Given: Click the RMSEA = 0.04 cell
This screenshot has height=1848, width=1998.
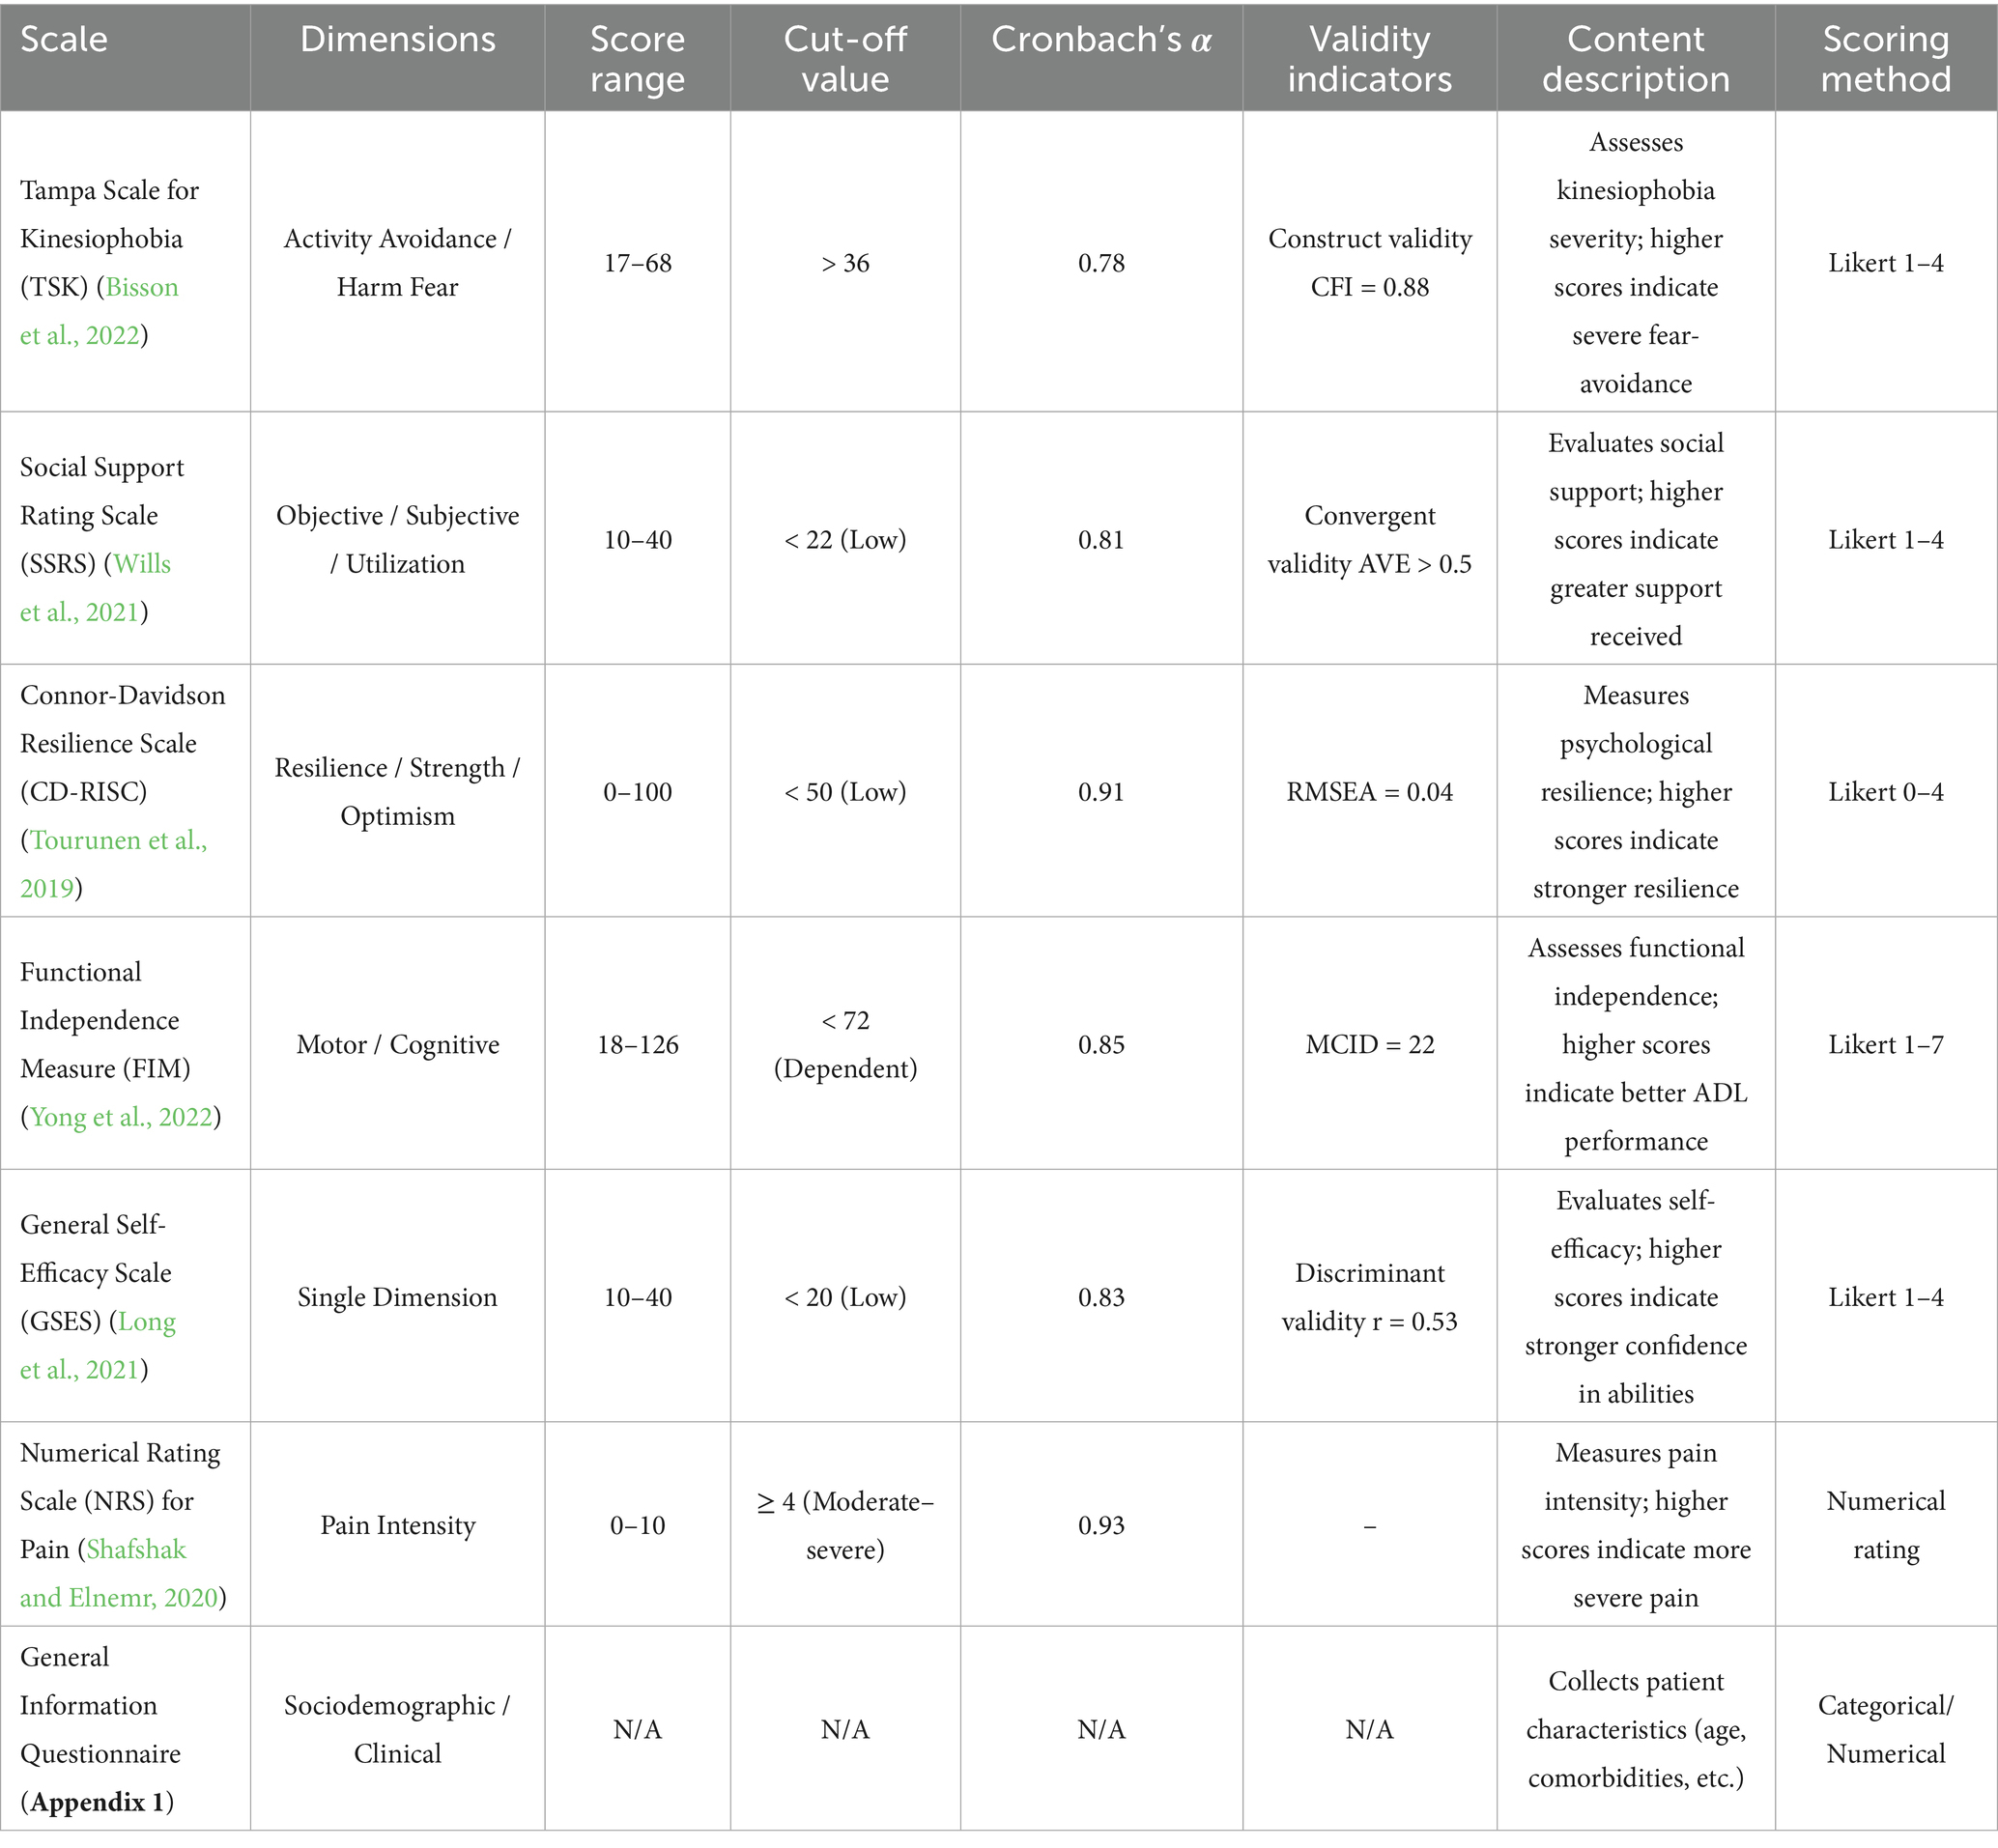Looking at the screenshot, I should tap(1370, 792).
